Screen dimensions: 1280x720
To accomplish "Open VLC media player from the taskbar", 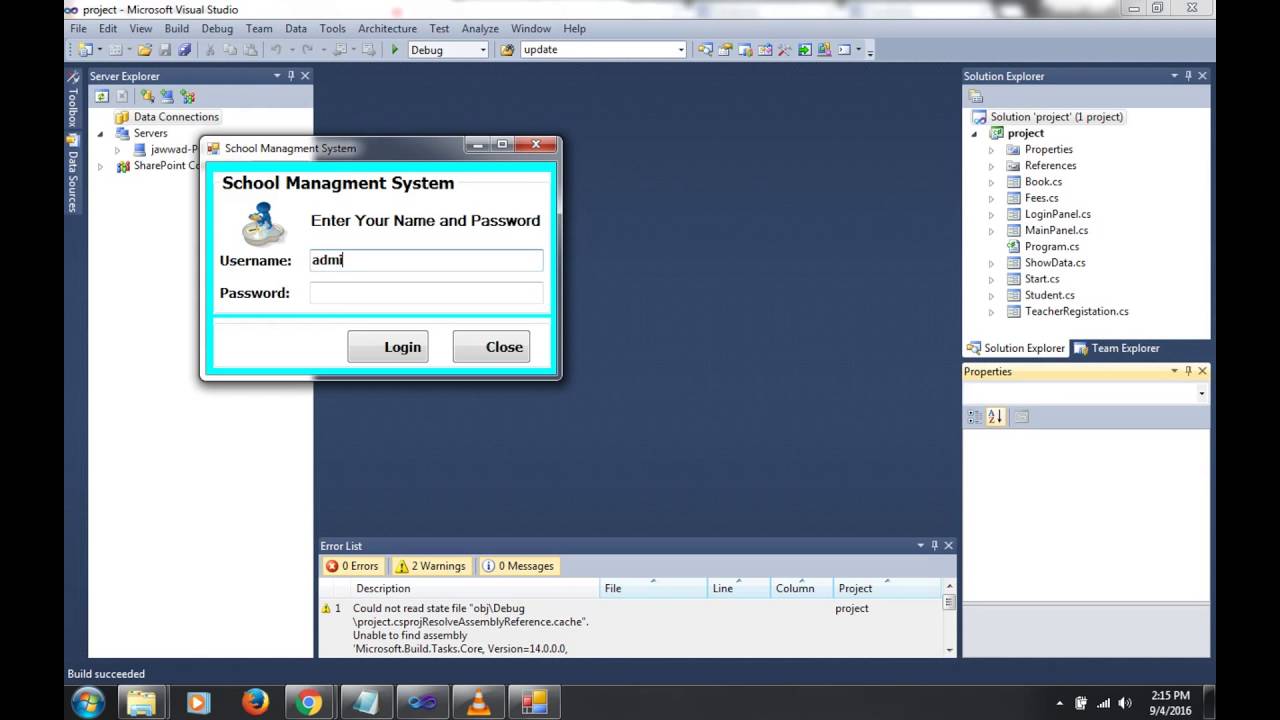I will point(479,703).
